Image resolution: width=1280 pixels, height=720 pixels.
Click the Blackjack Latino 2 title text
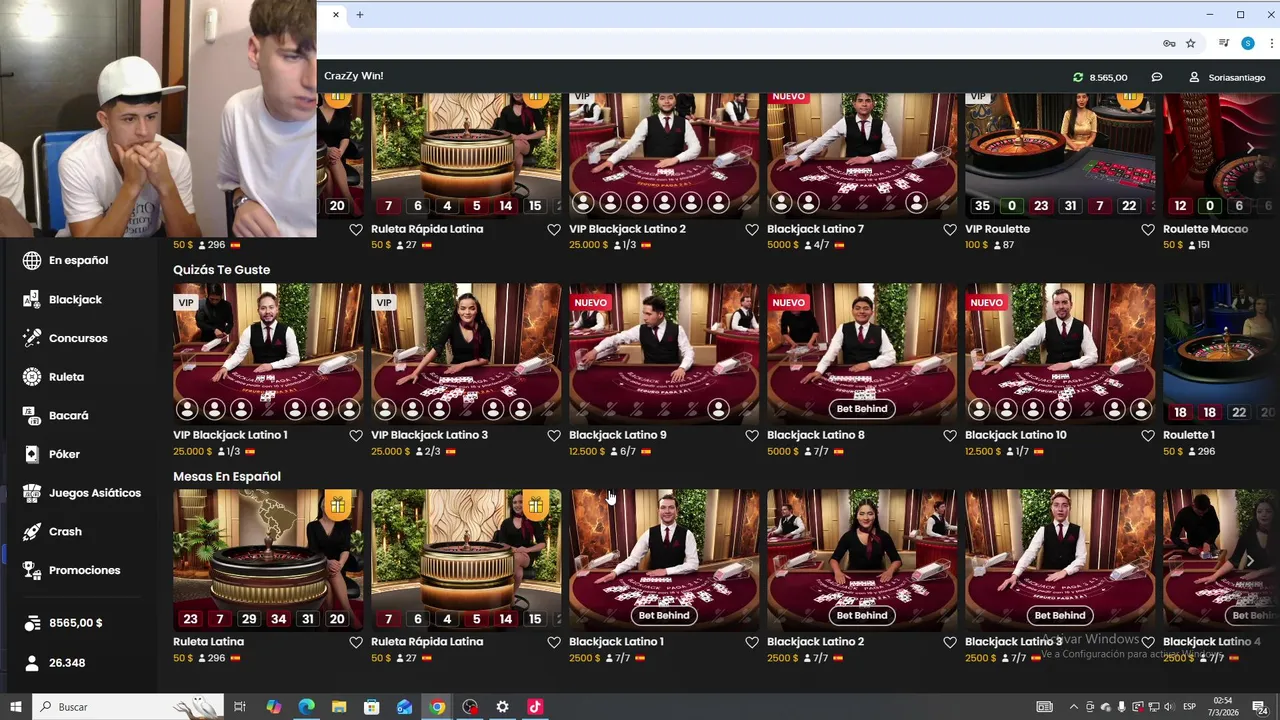coord(815,642)
